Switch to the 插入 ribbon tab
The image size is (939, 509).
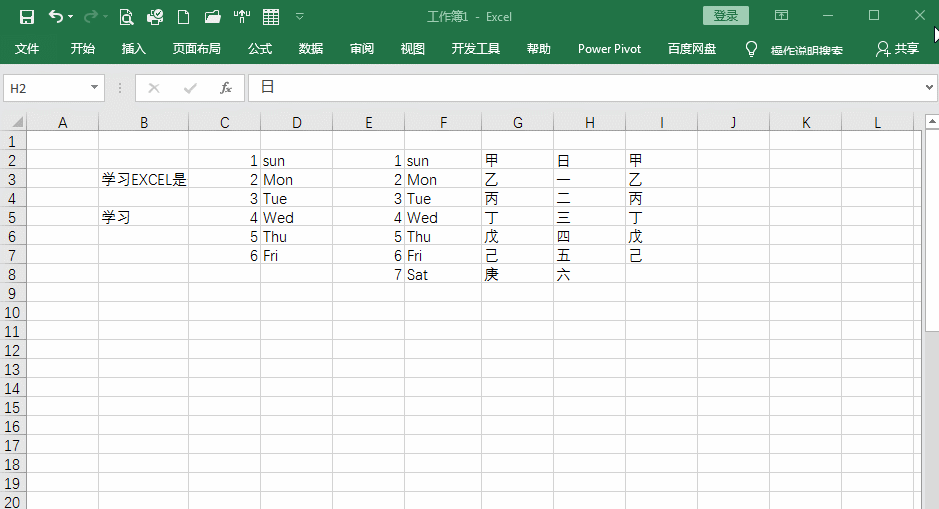point(134,49)
